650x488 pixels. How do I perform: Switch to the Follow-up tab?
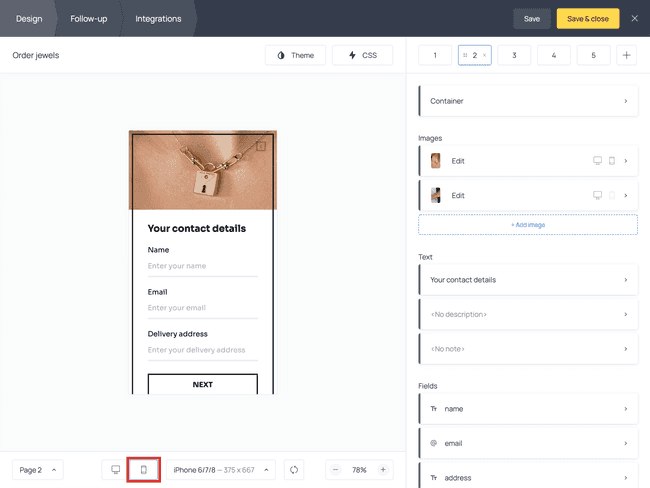(88, 19)
